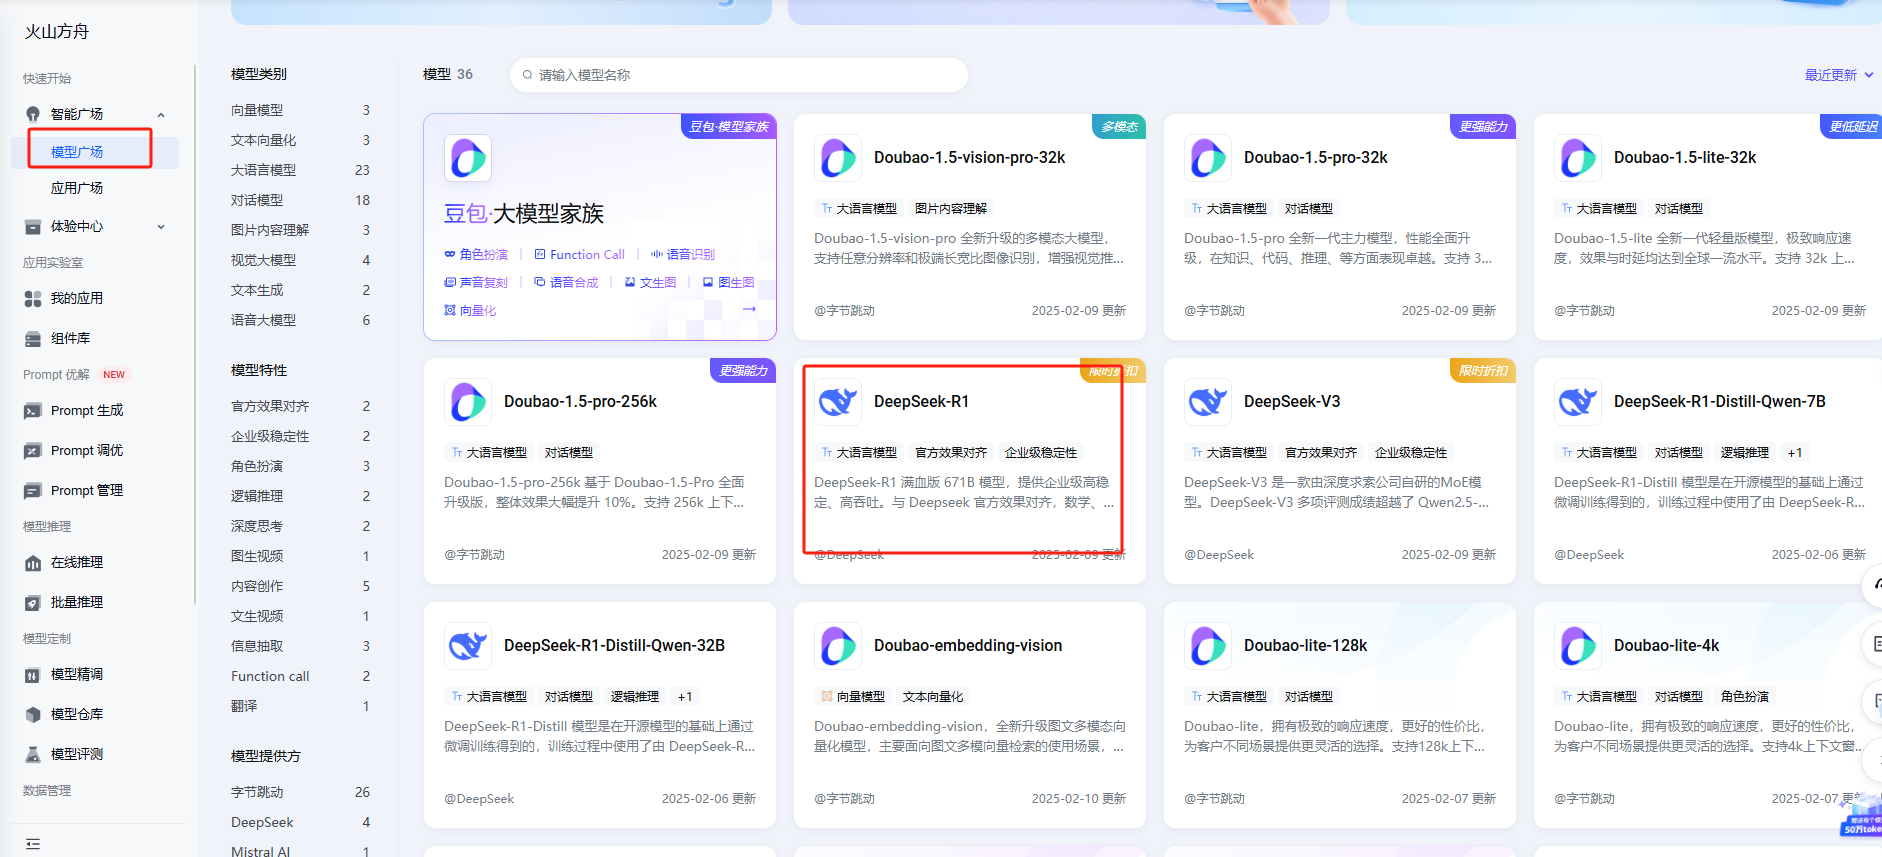Expand +1 tags on DeepSeek-R1-Distill-Qwen-32B
1882x857 pixels.
[685, 697]
